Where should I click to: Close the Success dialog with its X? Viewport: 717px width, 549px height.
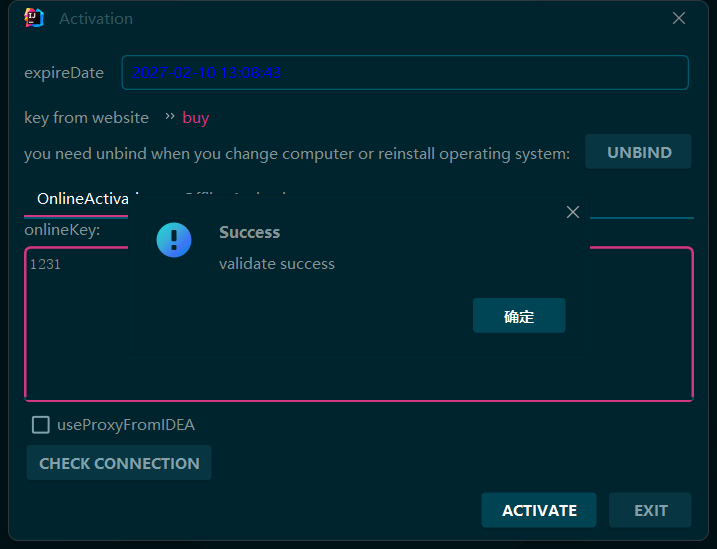coord(573,212)
